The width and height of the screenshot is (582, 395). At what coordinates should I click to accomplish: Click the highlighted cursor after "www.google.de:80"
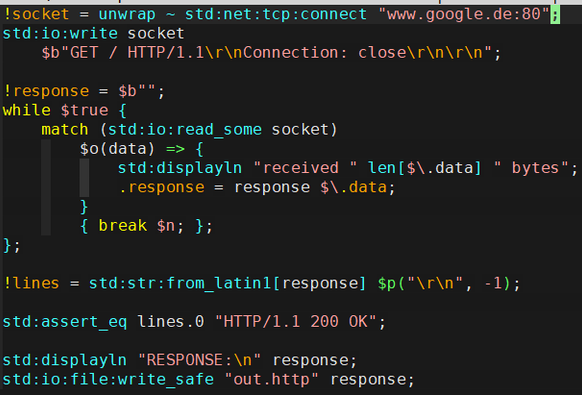pyautogui.click(x=555, y=14)
